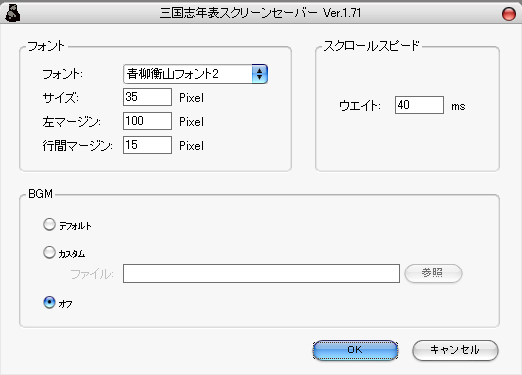522x375 pixels.
Task: Close the dialog with red button
Action: click(x=509, y=14)
